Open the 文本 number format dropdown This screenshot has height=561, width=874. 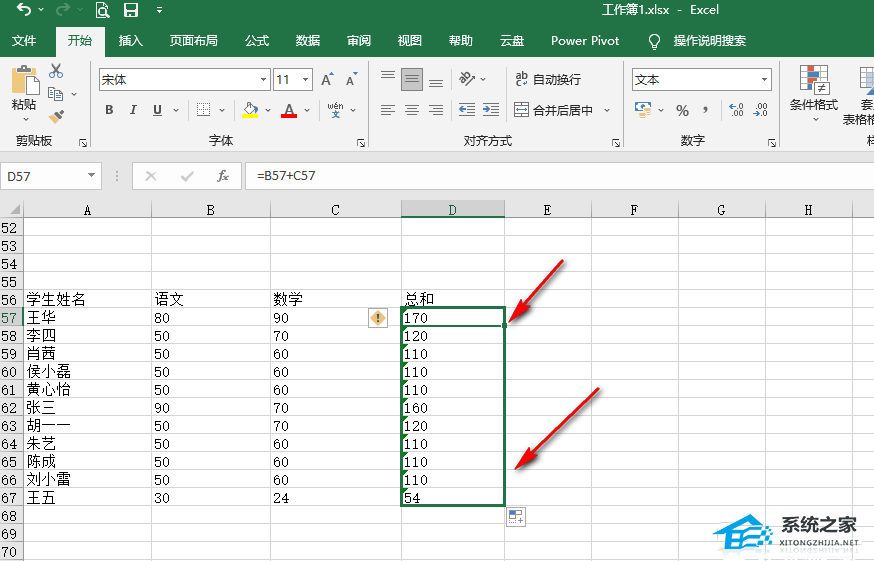click(764, 80)
